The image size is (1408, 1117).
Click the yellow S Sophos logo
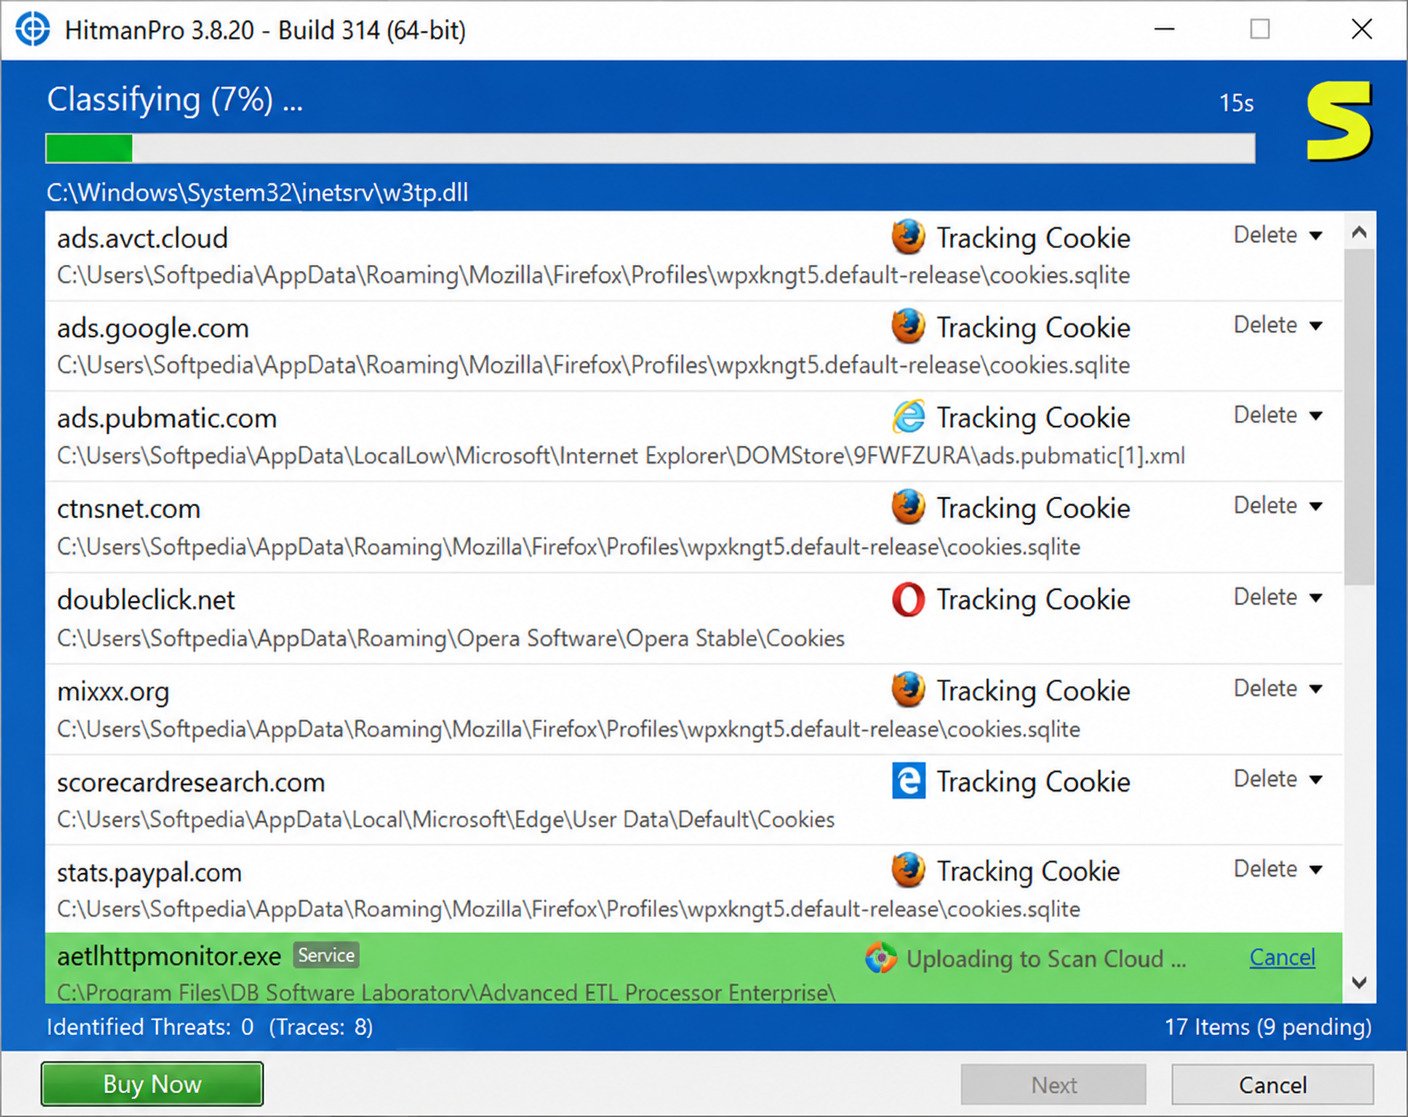tap(1339, 122)
